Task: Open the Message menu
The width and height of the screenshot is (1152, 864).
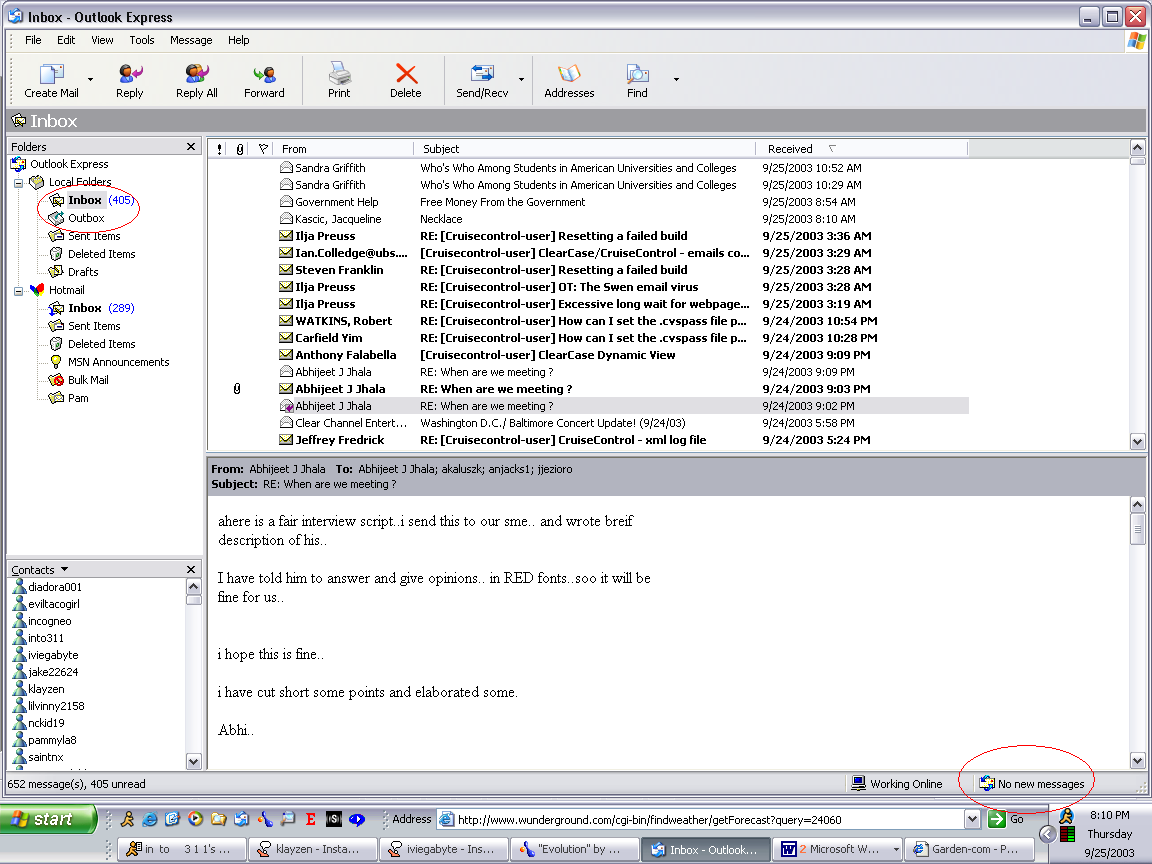Action: coord(191,40)
